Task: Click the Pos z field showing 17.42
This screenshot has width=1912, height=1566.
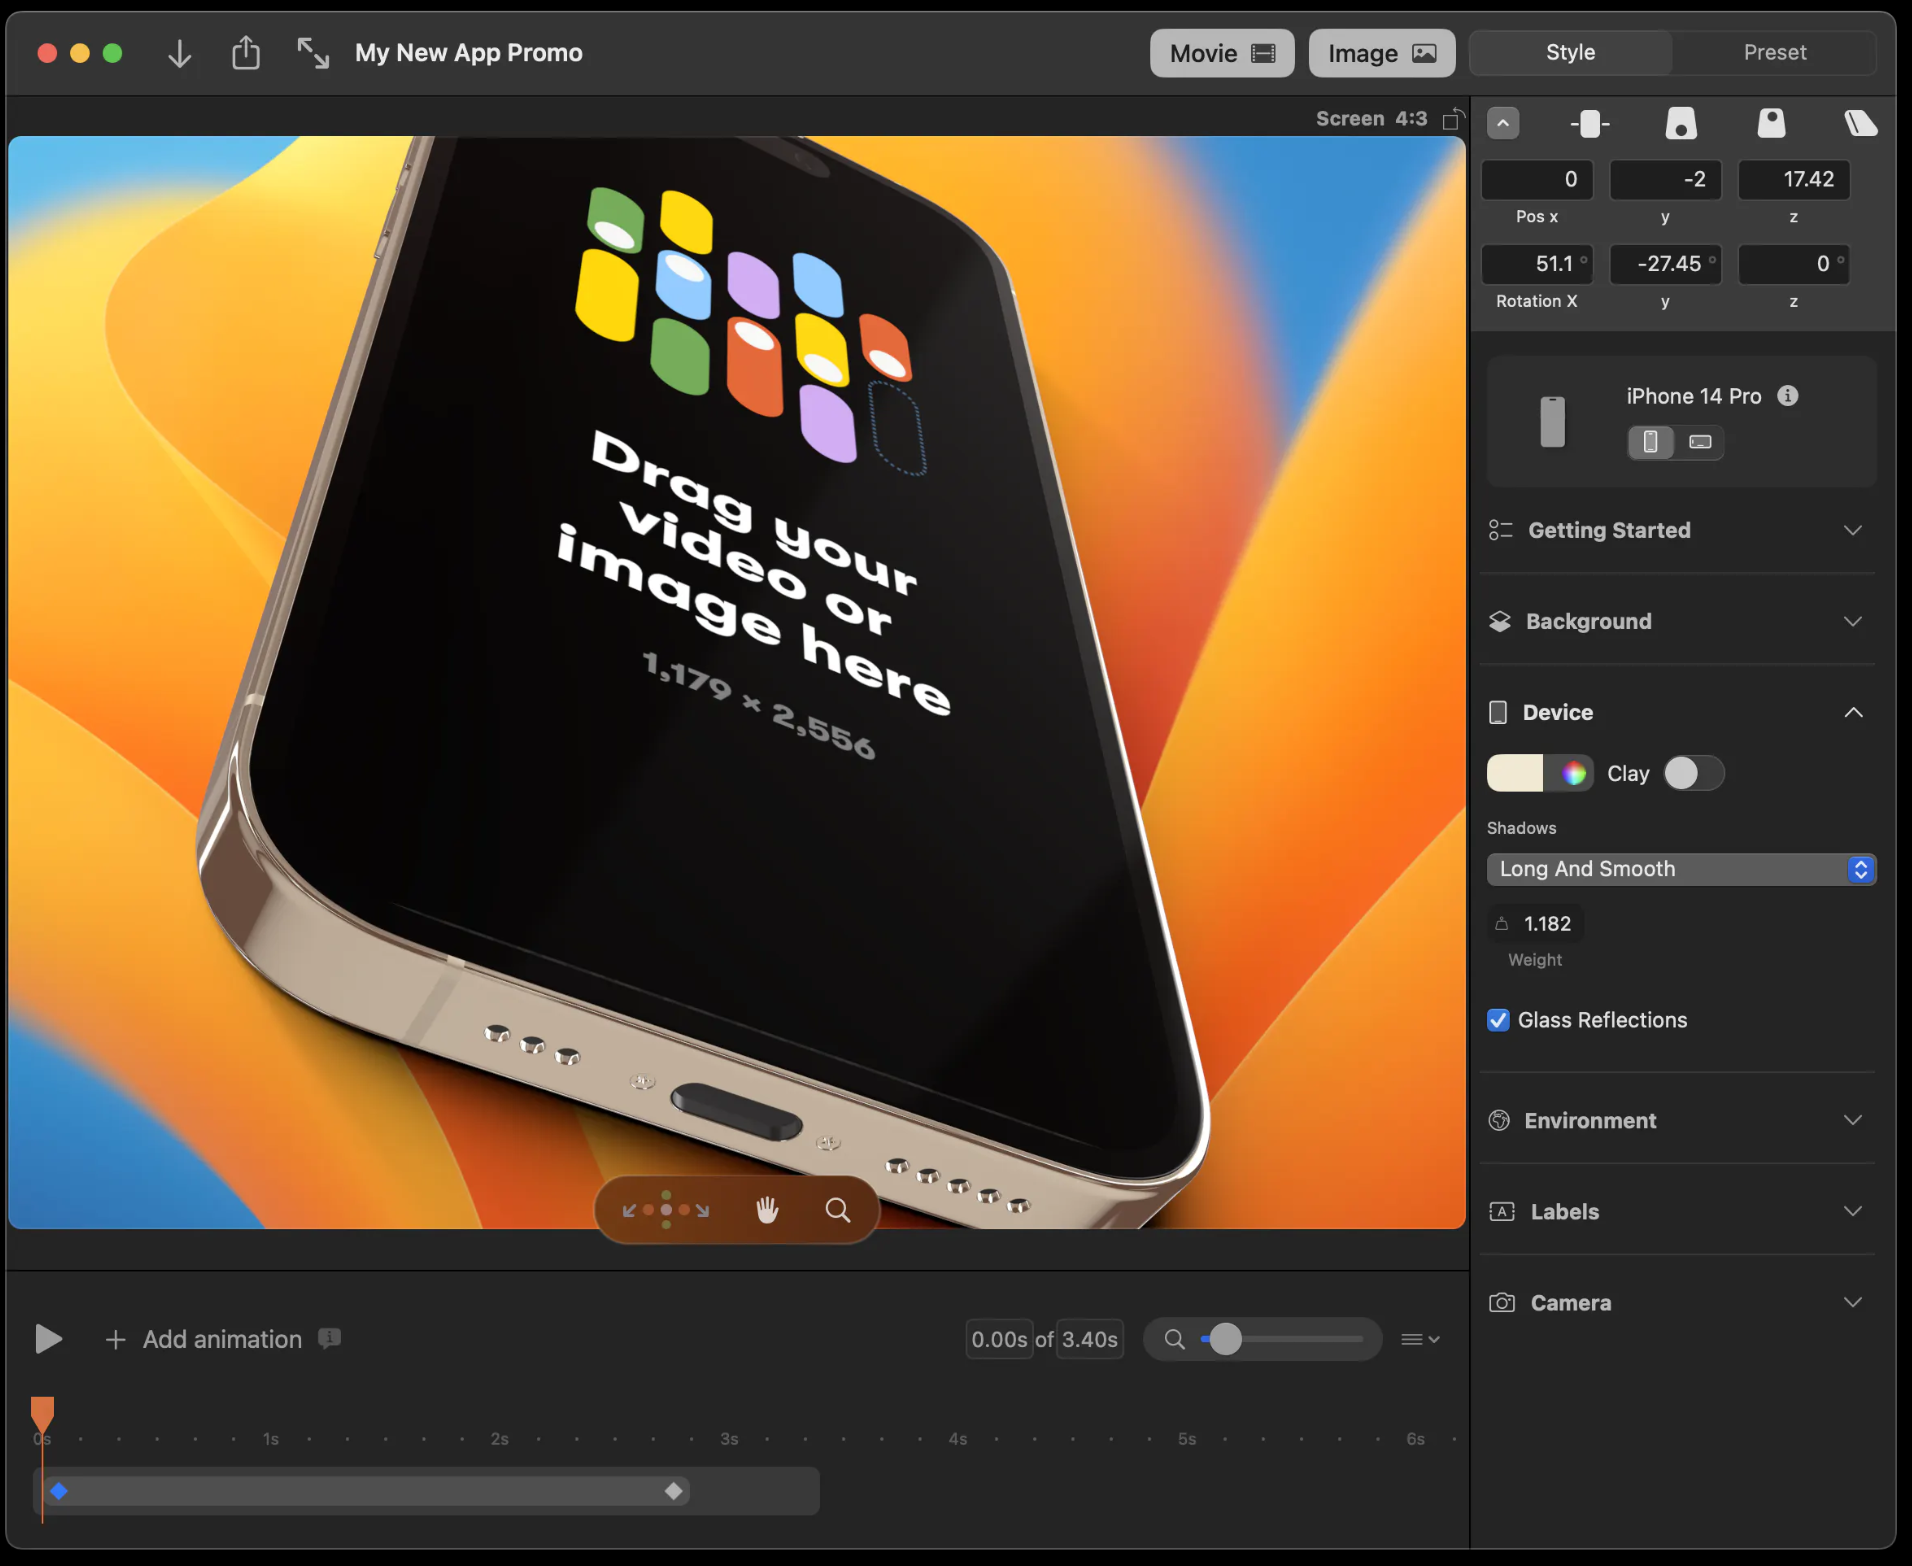Action: click(1793, 179)
